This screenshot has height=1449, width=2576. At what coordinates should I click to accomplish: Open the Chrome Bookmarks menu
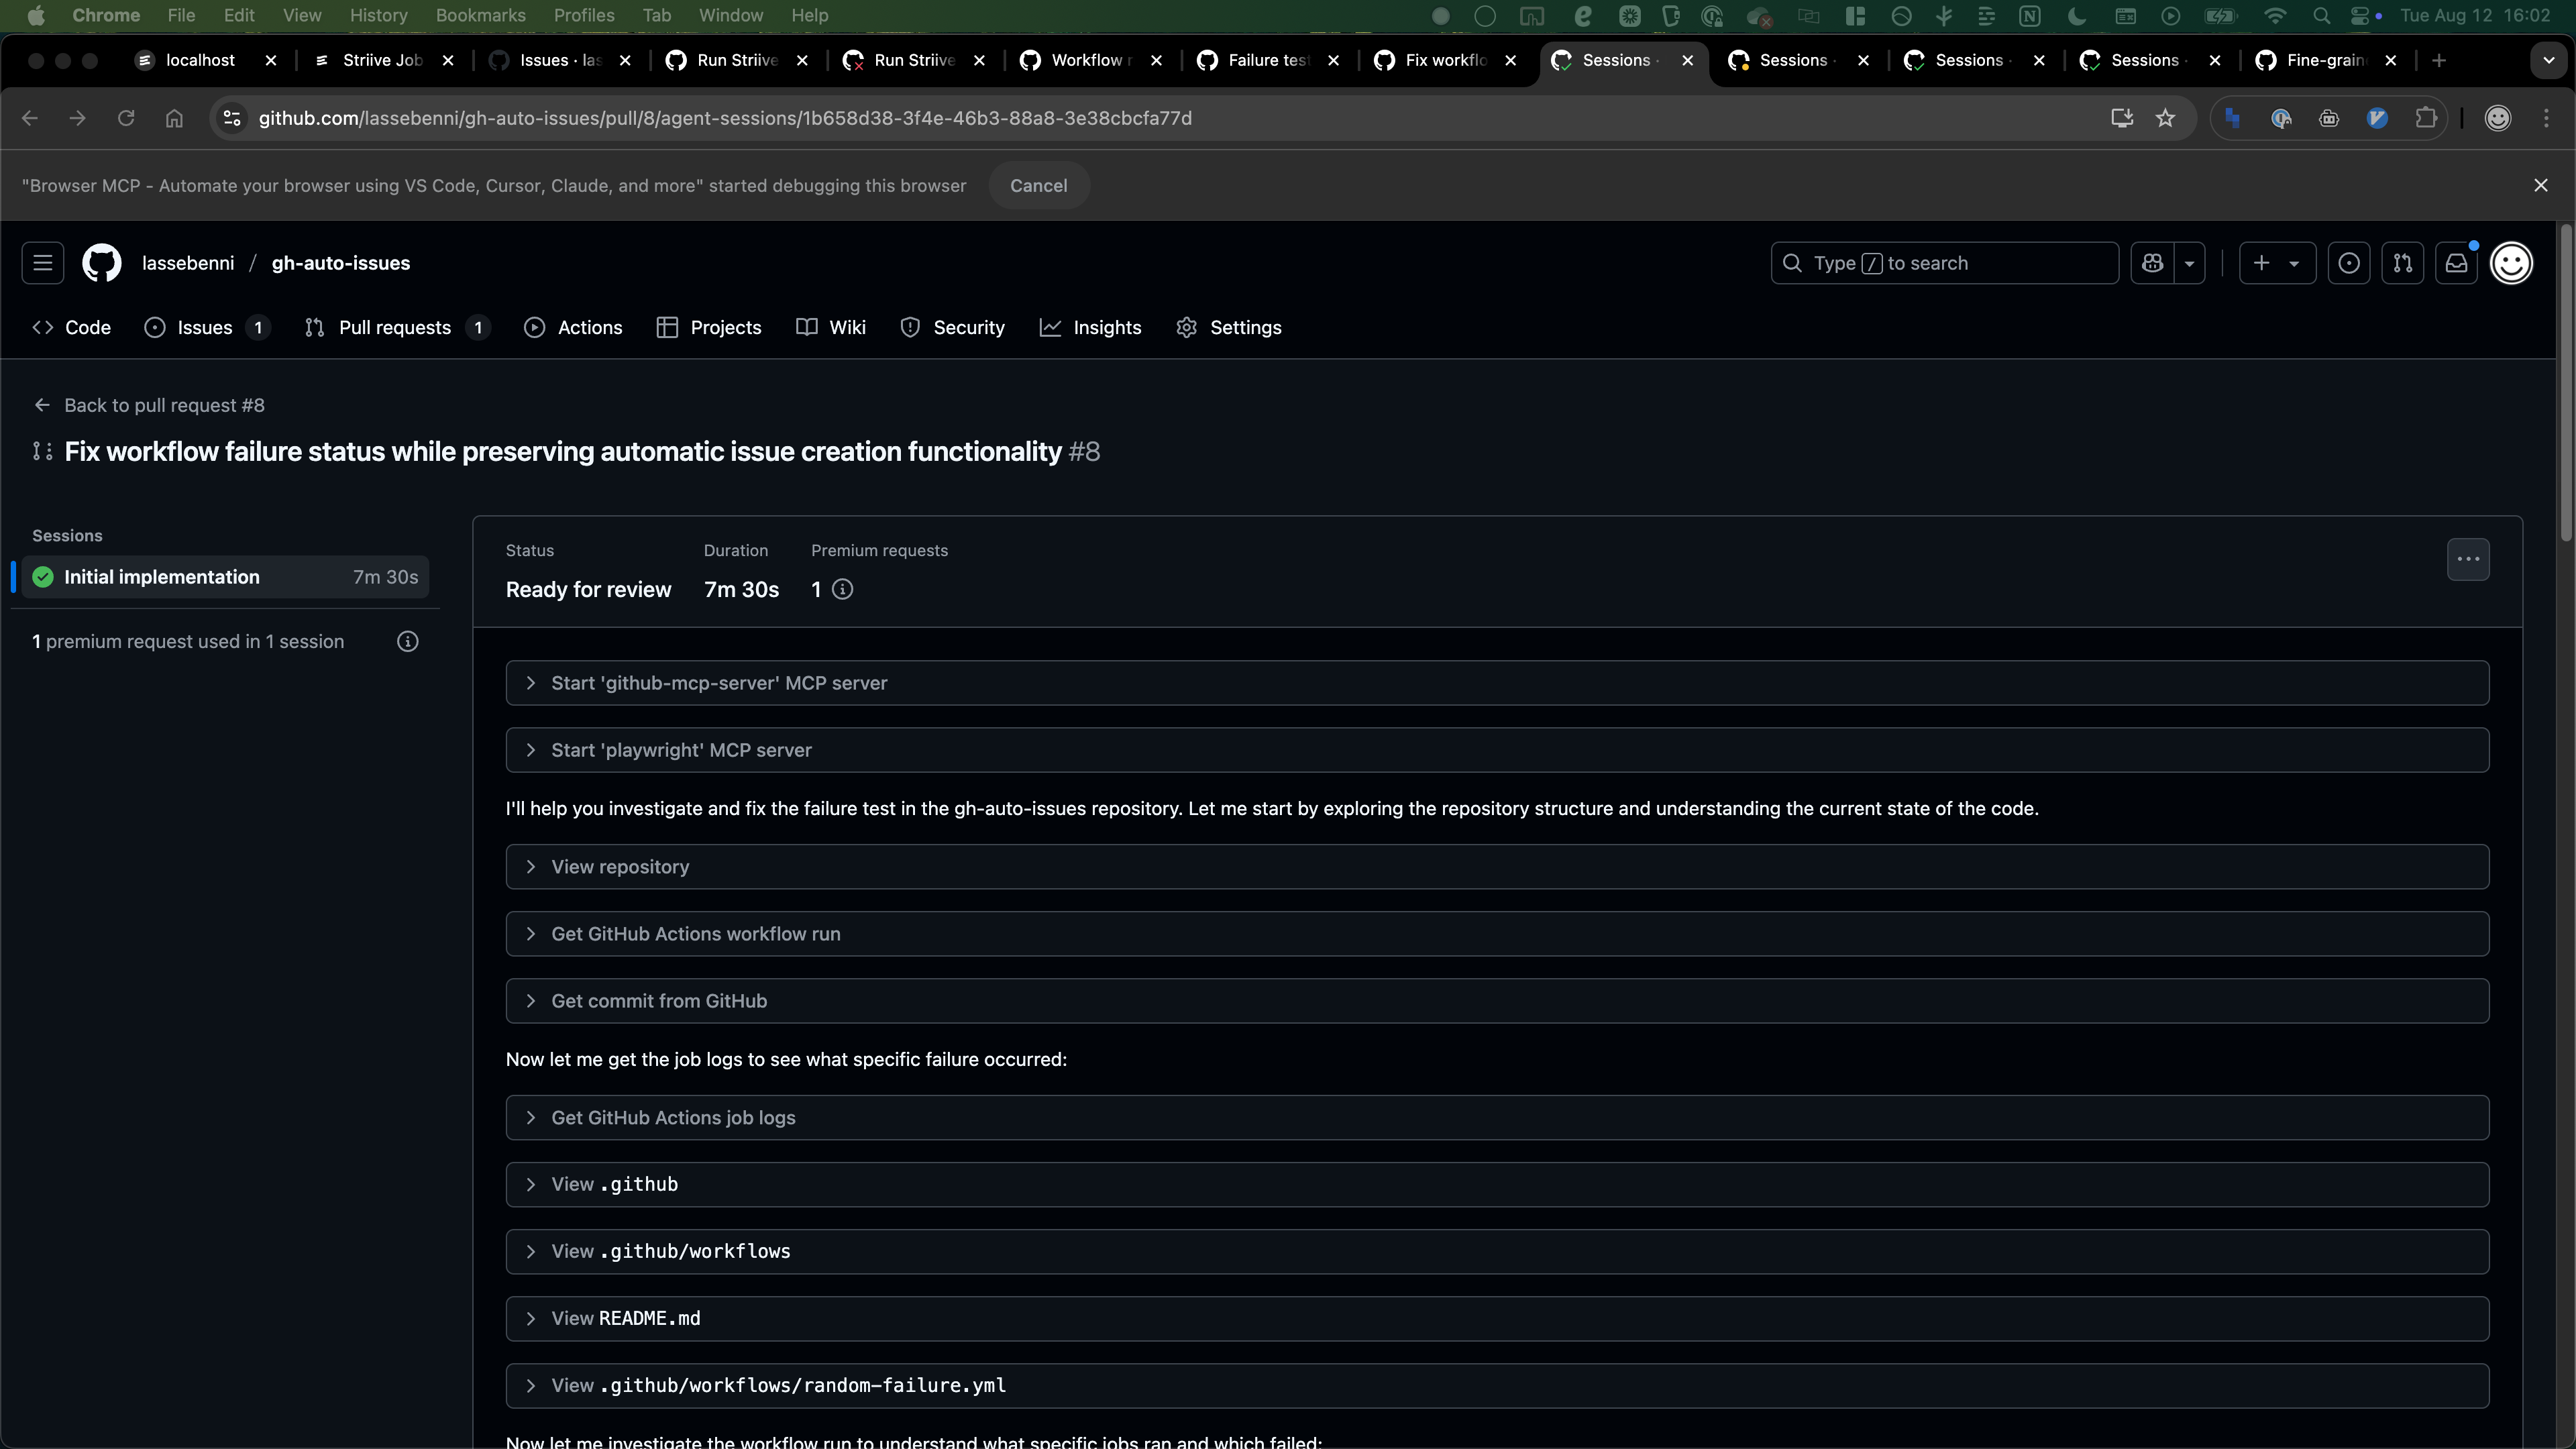[x=480, y=15]
